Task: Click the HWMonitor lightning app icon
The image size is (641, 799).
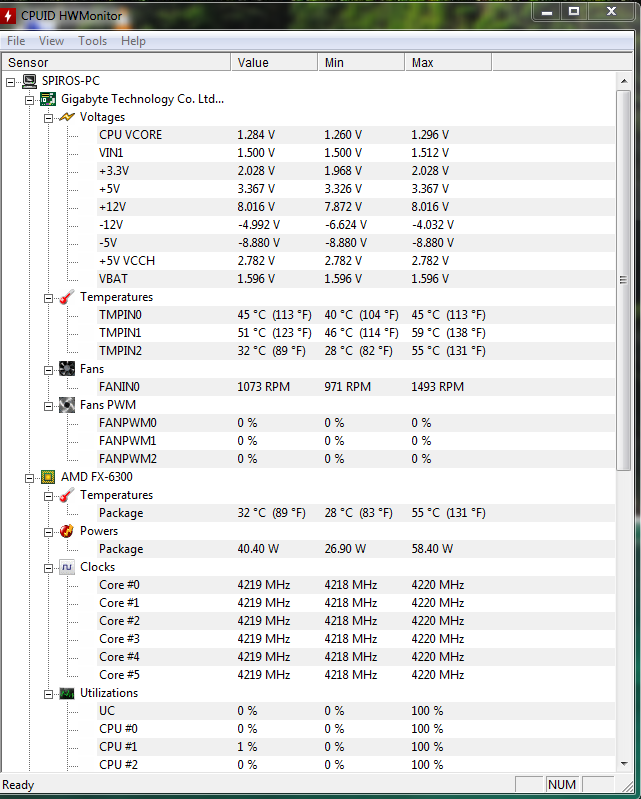Action: tap(7, 16)
